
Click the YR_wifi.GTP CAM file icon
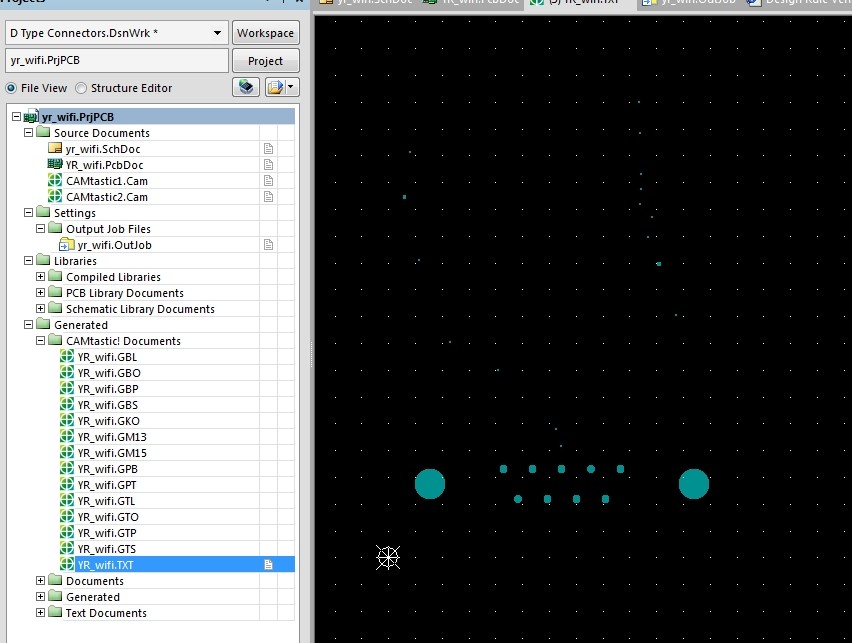click(x=67, y=533)
